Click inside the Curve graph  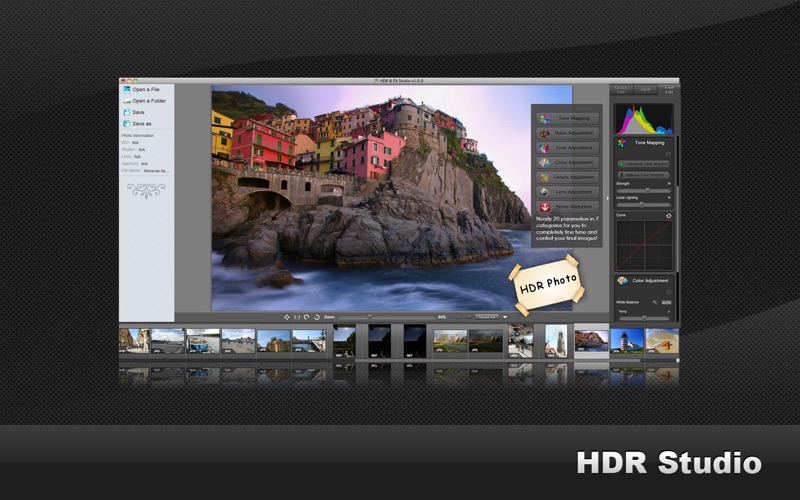[x=644, y=245]
